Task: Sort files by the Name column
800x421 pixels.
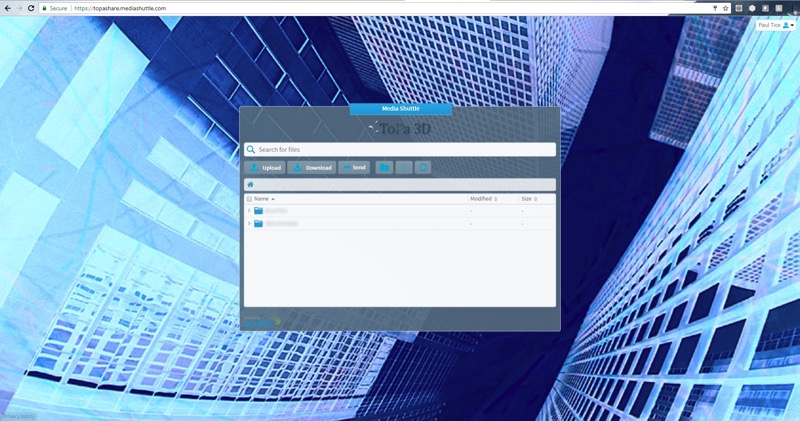Action: tap(264, 199)
